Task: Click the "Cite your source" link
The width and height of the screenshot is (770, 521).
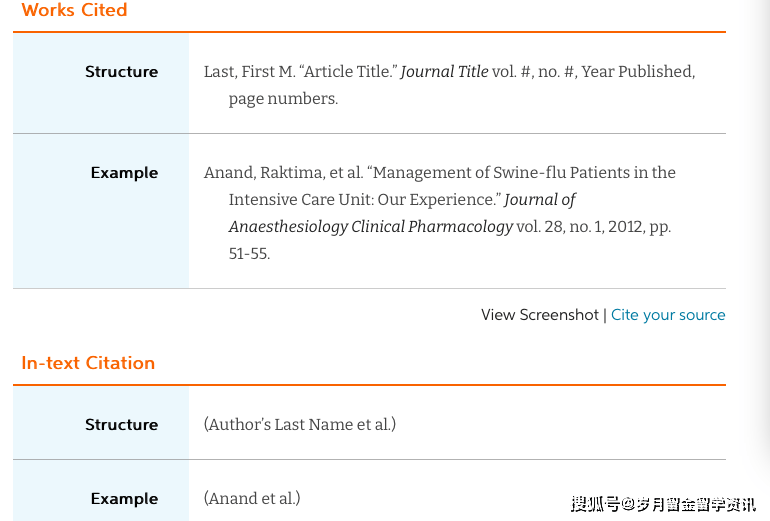Action: [668, 315]
